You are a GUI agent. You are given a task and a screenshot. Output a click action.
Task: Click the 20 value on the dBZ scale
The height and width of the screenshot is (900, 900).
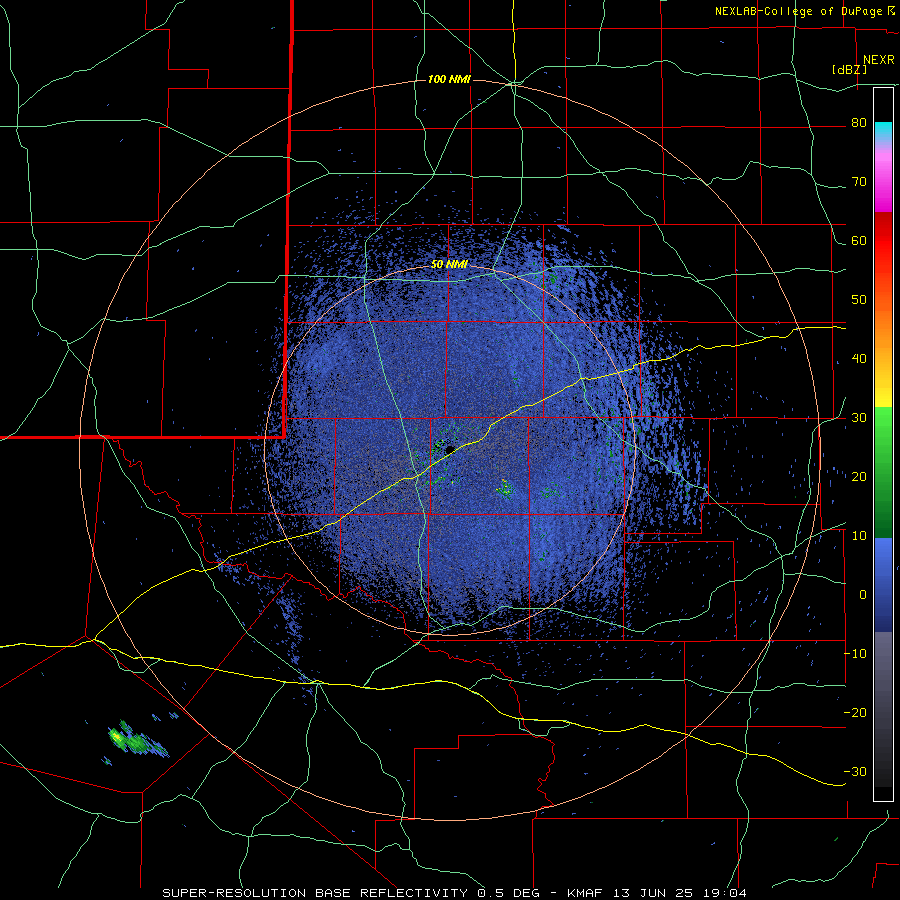859,478
